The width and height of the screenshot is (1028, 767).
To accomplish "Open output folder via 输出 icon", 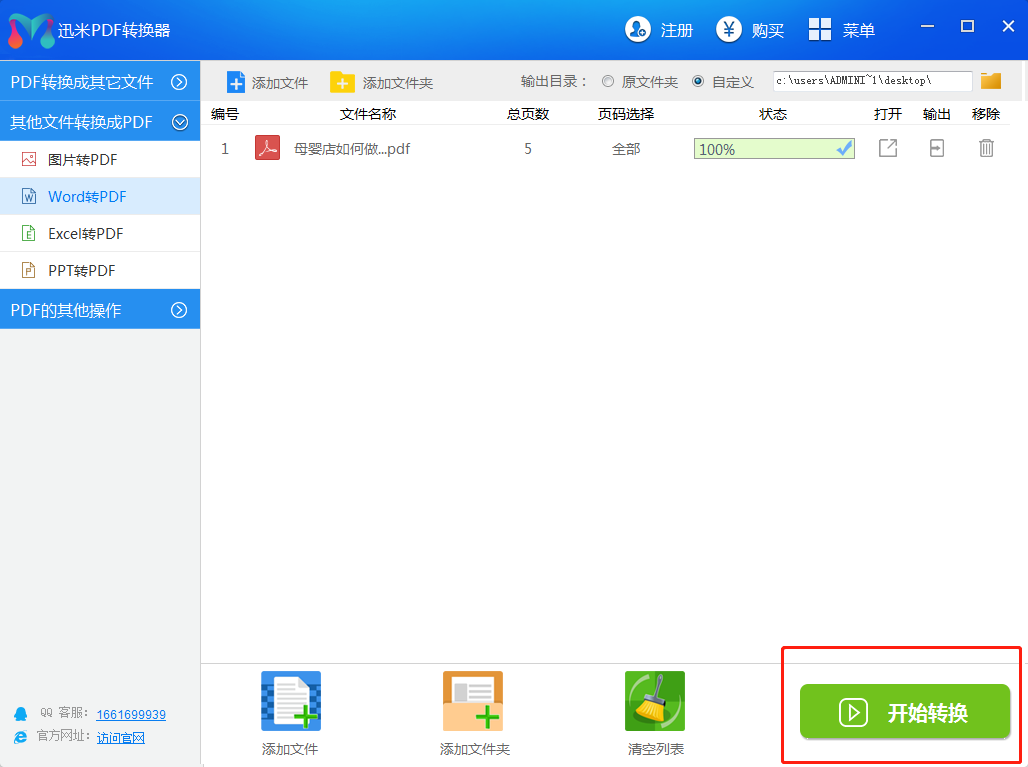I will (x=936, y=147).
